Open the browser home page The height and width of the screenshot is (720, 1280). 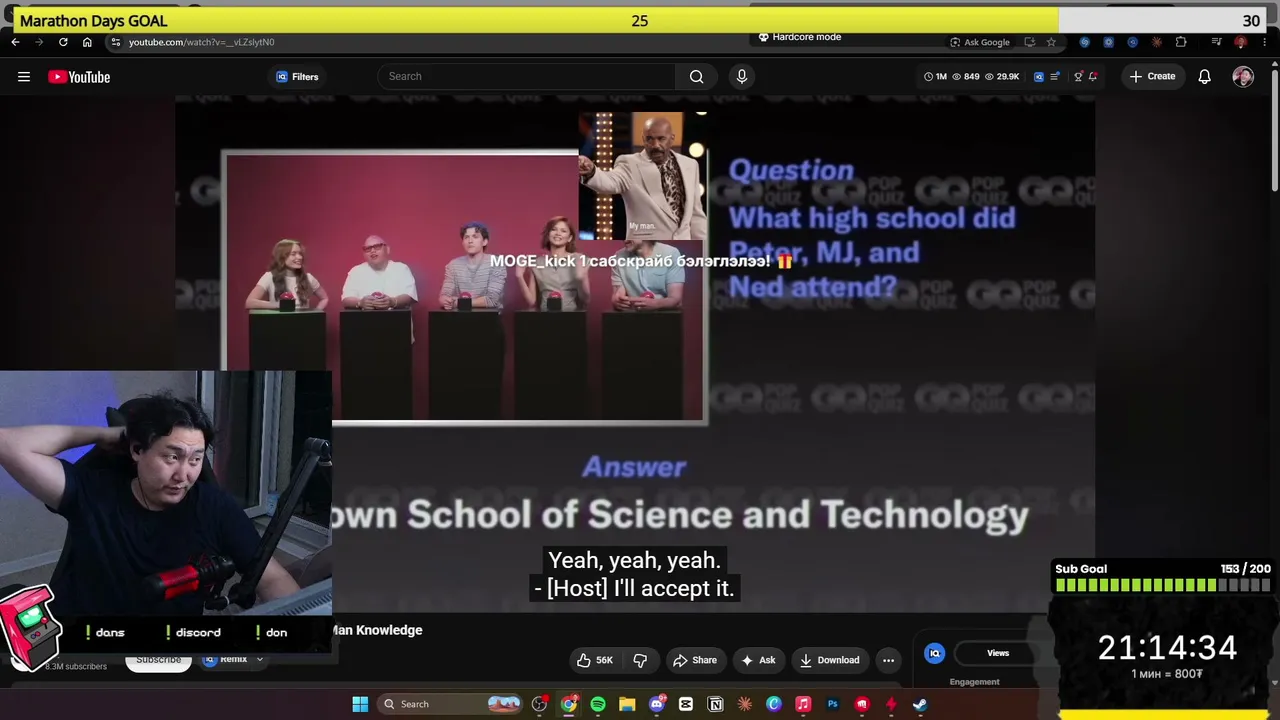point(87,42)
